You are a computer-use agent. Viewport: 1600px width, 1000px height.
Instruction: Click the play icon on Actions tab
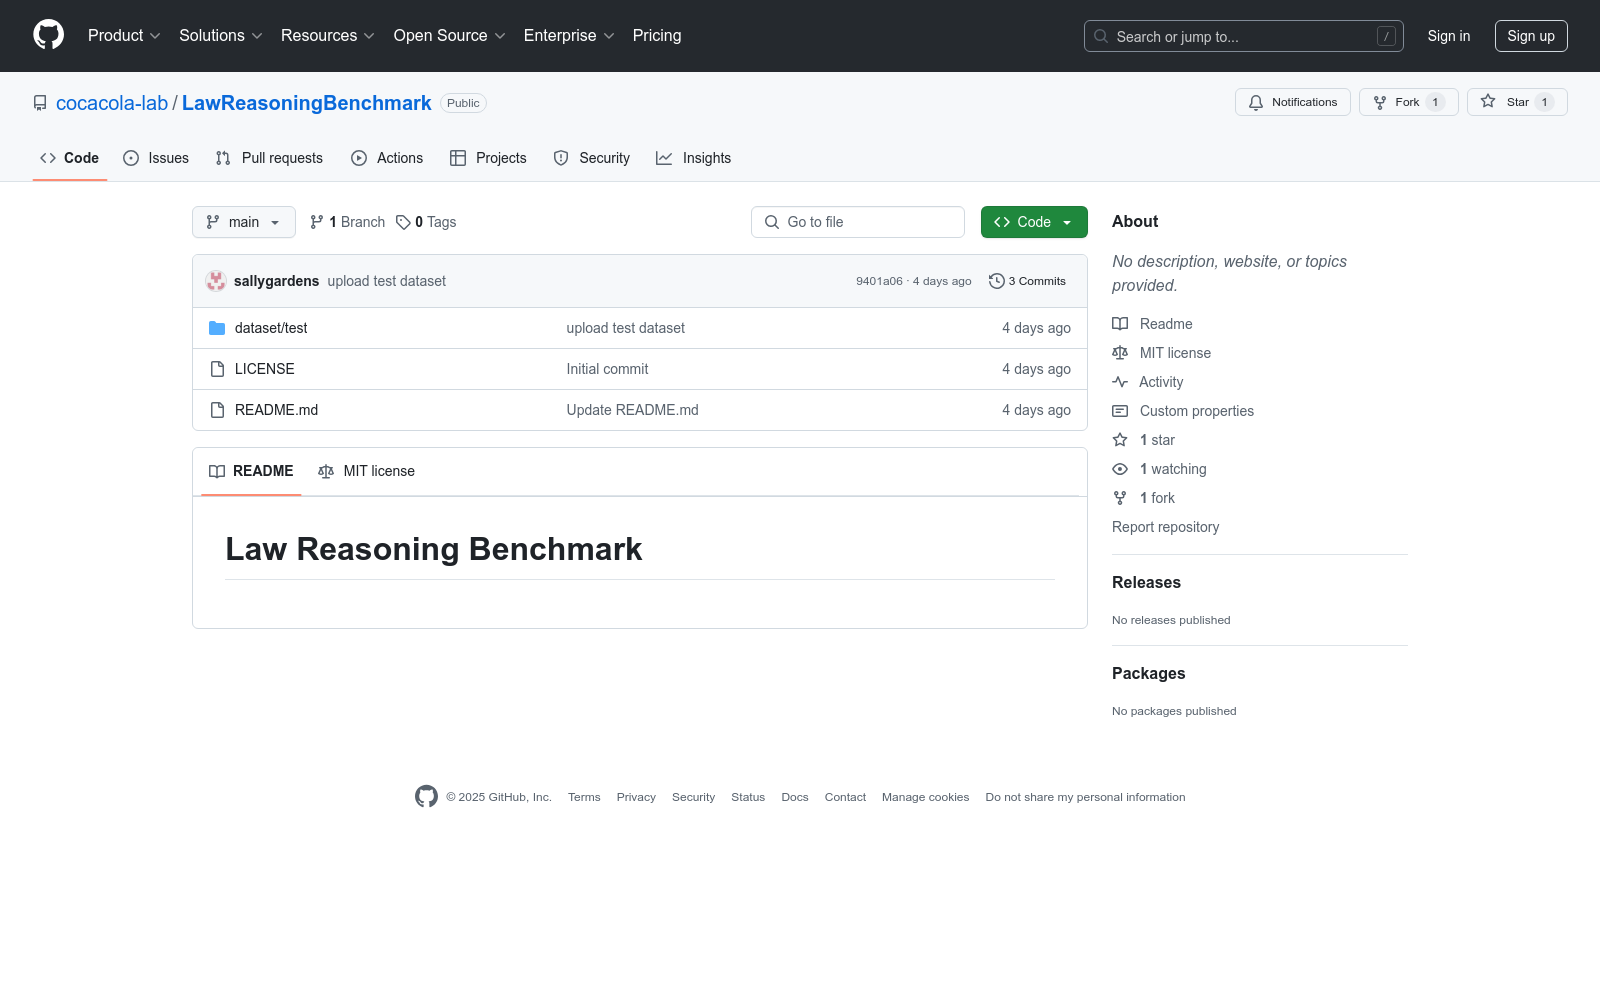359,158
